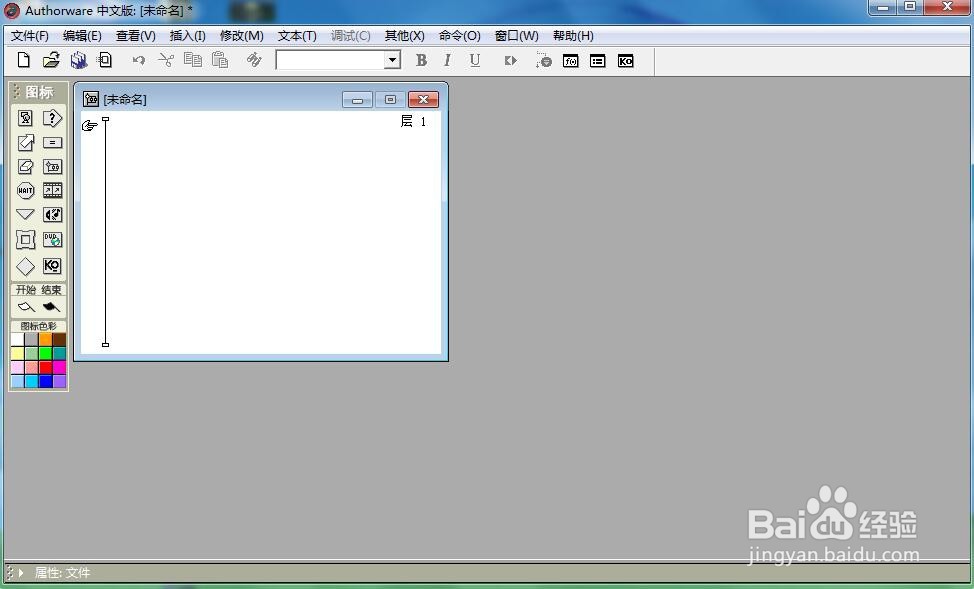Image resolution: width=974 pixels, height=589 pixels.
Task: Open the 修改(M) menu
Action: pos(242,36)
